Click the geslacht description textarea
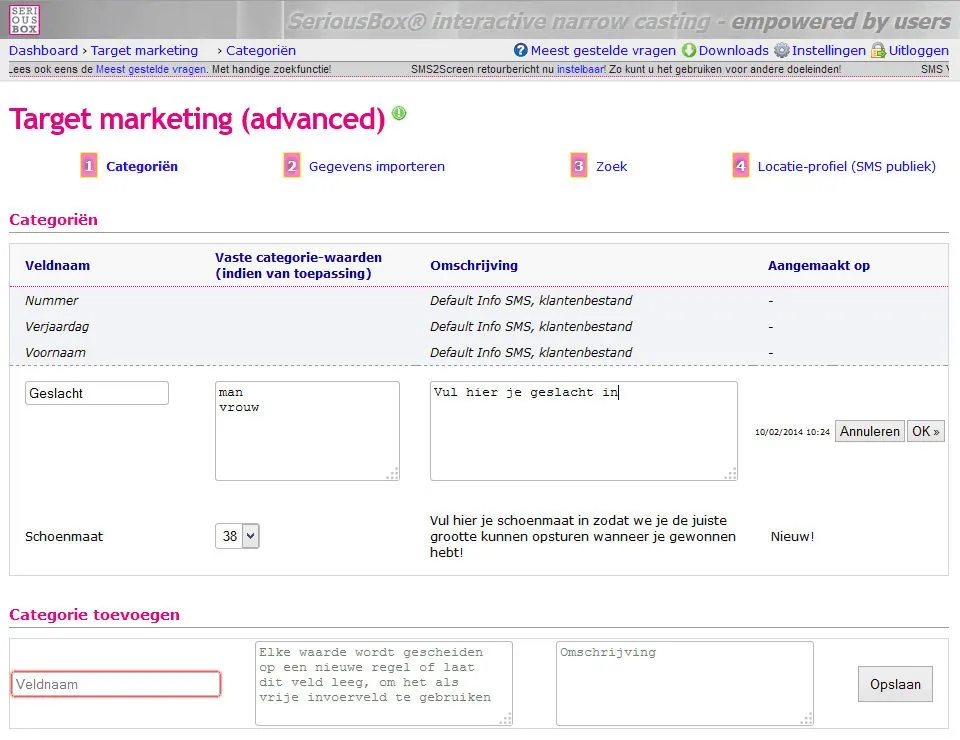The height and width of the screenshot is (740, 960). [583, 431]
